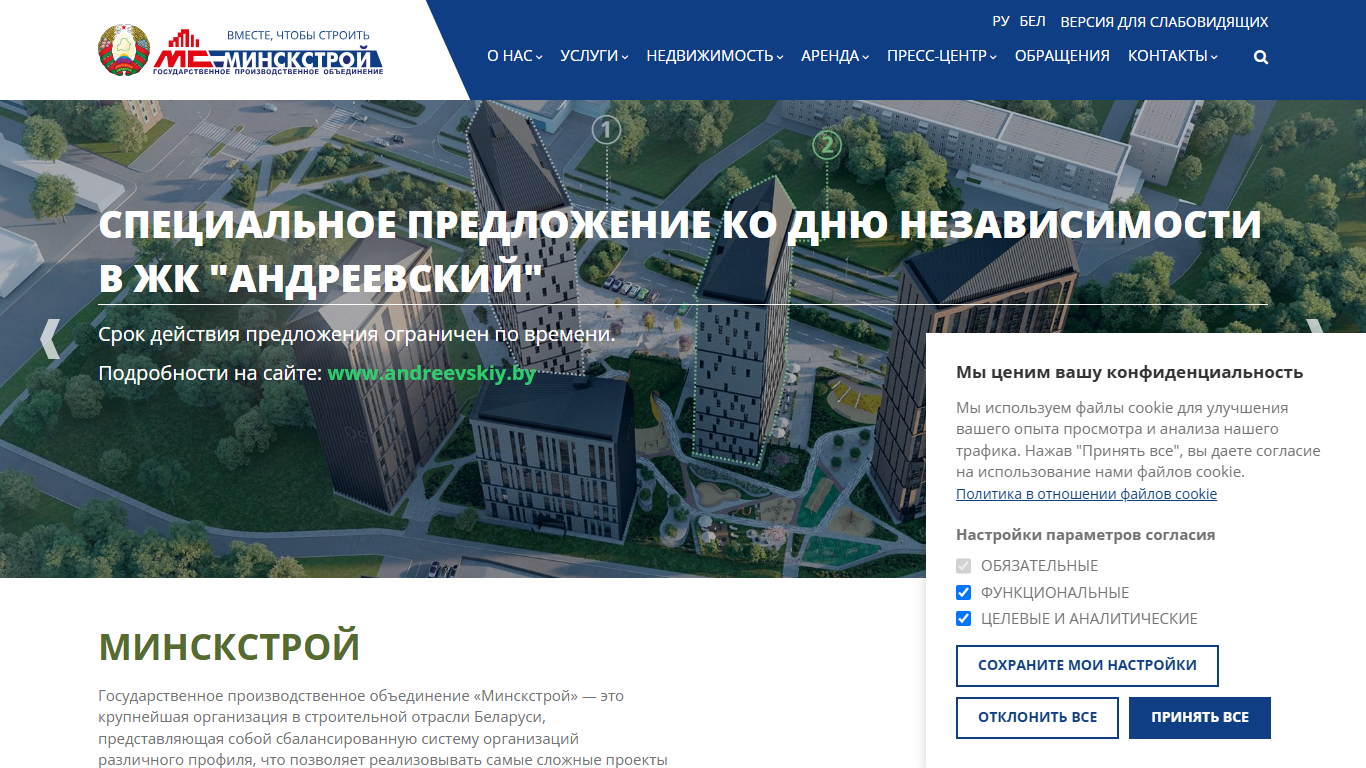Click ОТКЛОНИТЬ ВСЕ button
The width and height of the screenshot is (1366, 768).
pos(1037,718)
